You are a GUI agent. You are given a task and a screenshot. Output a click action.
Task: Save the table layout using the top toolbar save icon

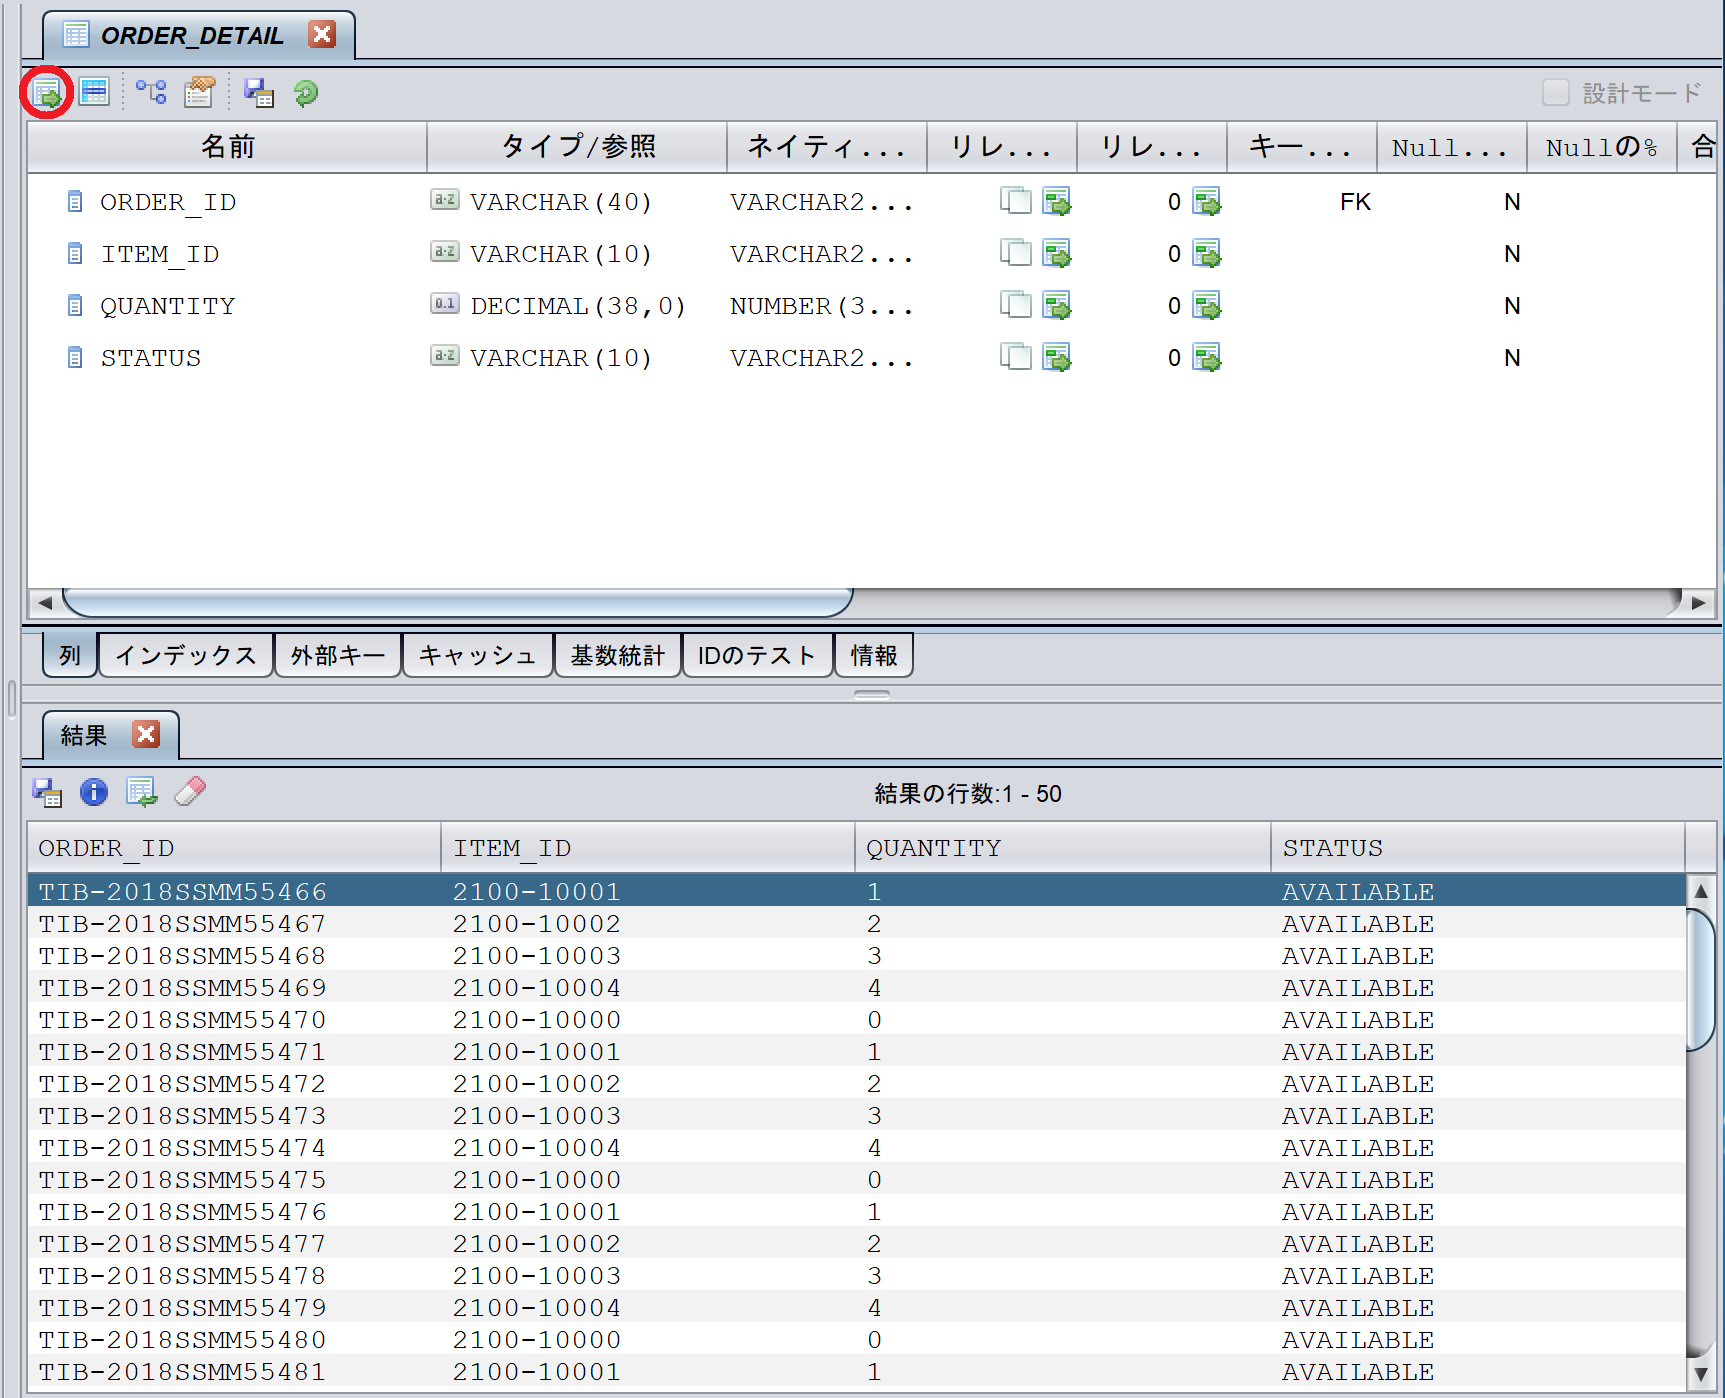[x=259, y=92]
